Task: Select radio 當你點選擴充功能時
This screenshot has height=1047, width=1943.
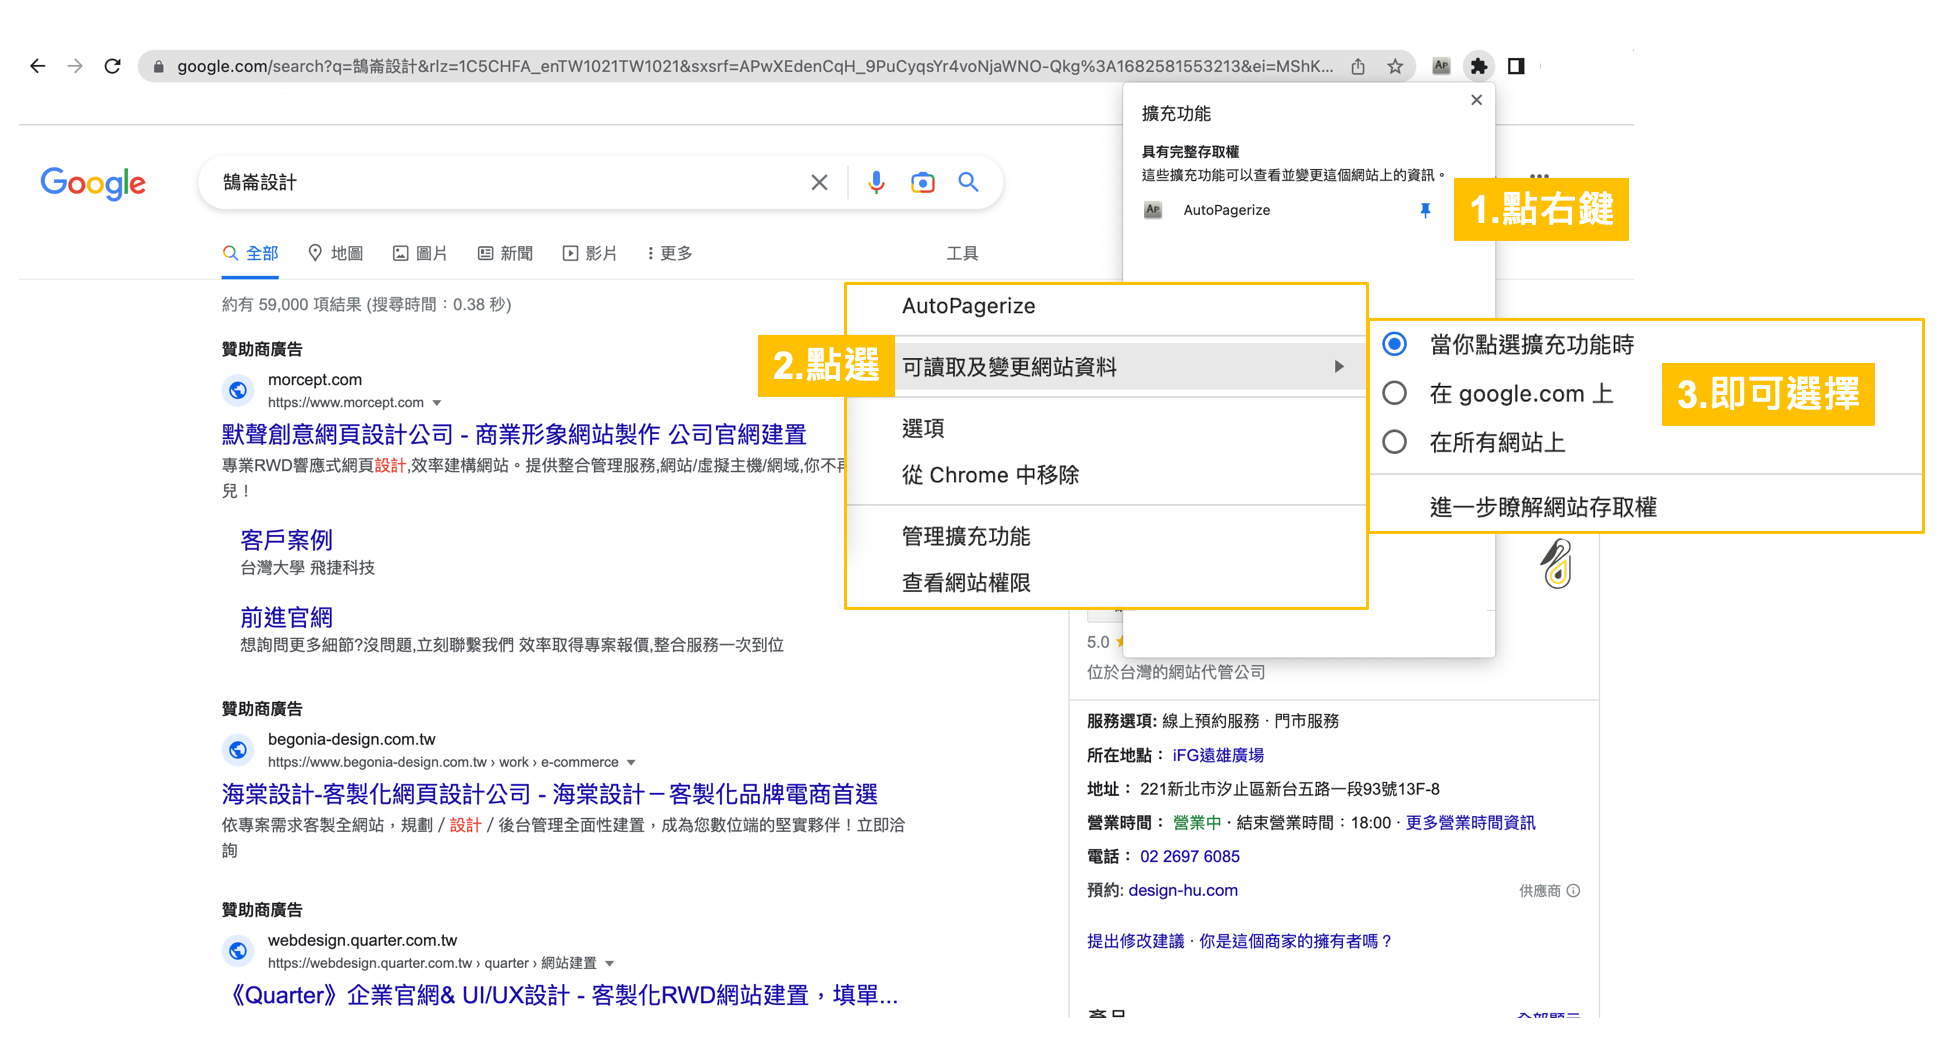Action: (1394, 344)
